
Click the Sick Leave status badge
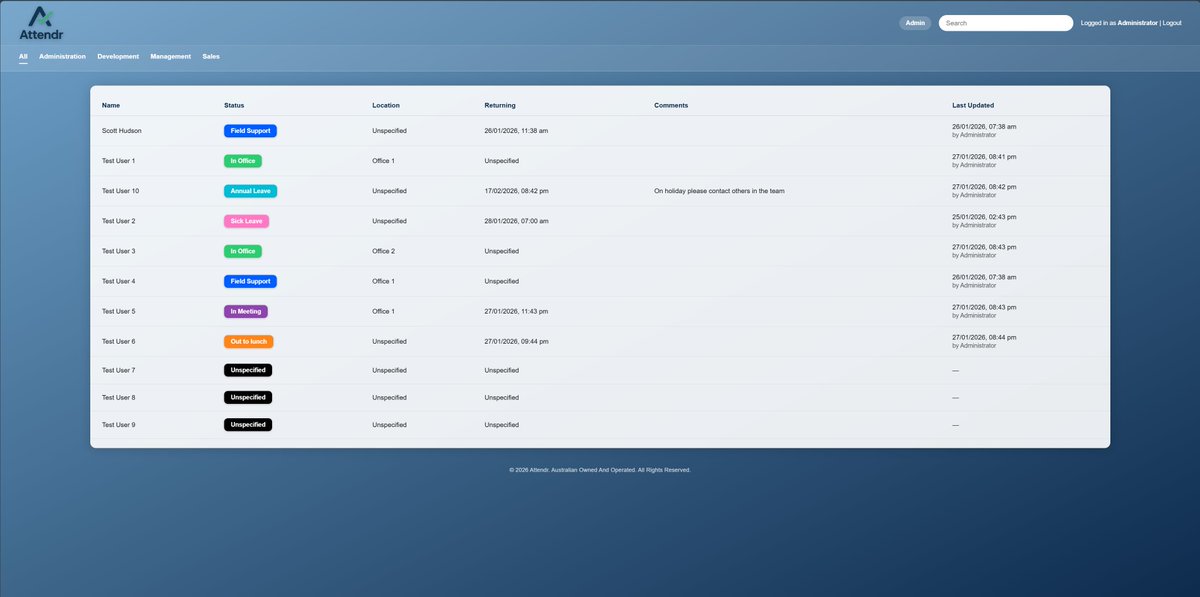[x=246, y=221]
